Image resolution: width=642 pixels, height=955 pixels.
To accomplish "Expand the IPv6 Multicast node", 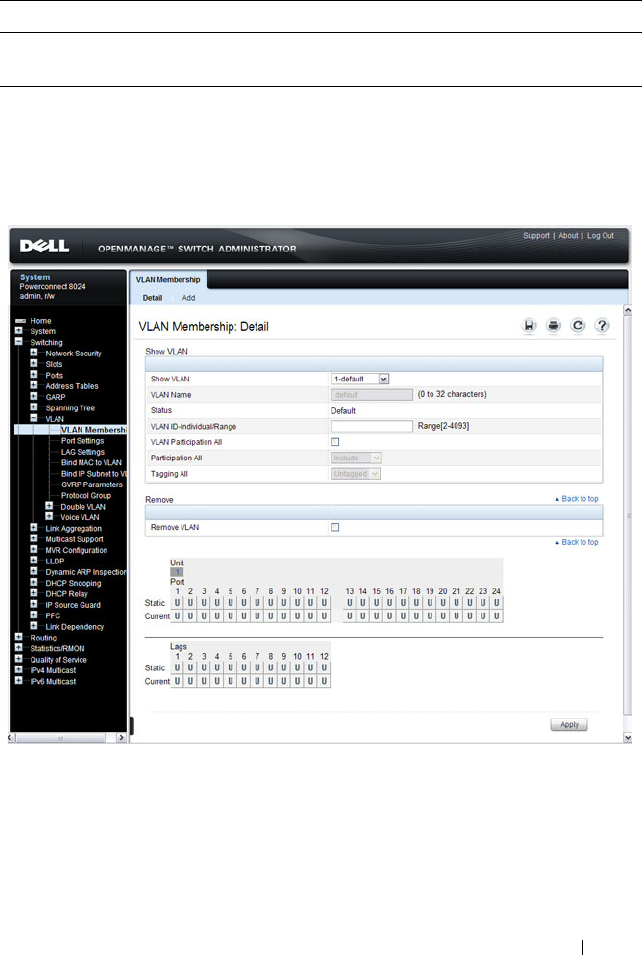I will pyautogui.click(x=19, y=681).
